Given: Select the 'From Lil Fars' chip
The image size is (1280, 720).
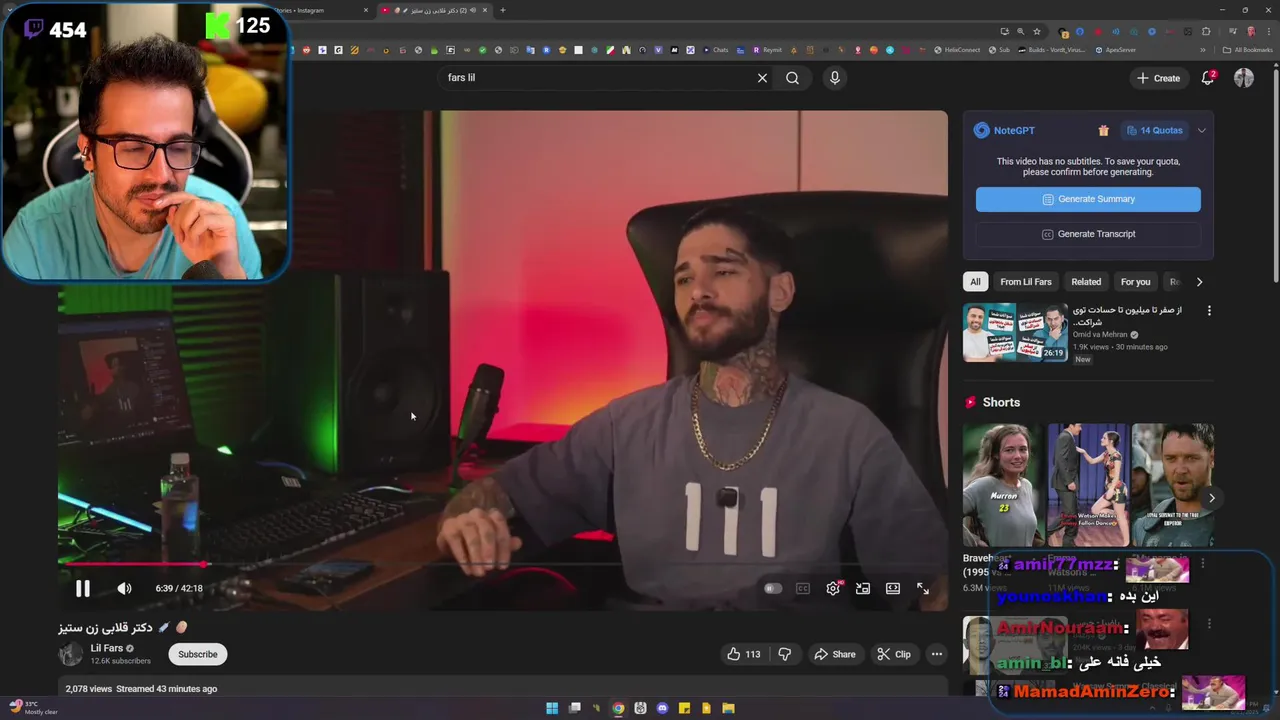Looking at the screenshot, I should pyautogui.click(x=1026, y=282).
